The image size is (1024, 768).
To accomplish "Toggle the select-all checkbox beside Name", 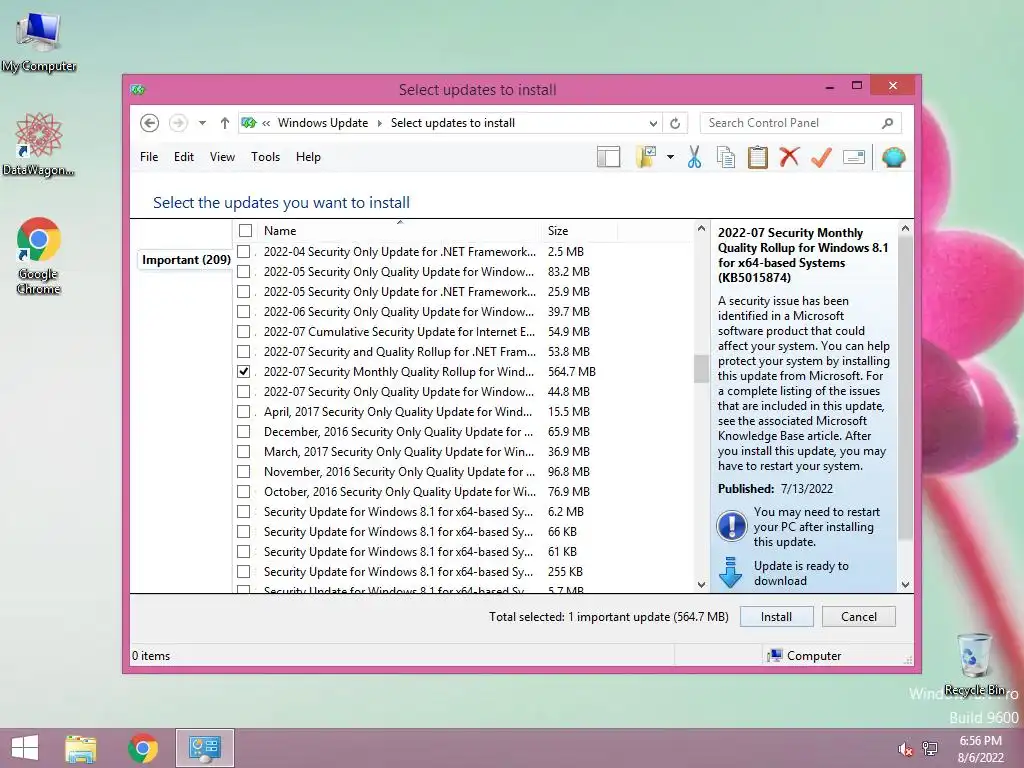I will point(246,231).
